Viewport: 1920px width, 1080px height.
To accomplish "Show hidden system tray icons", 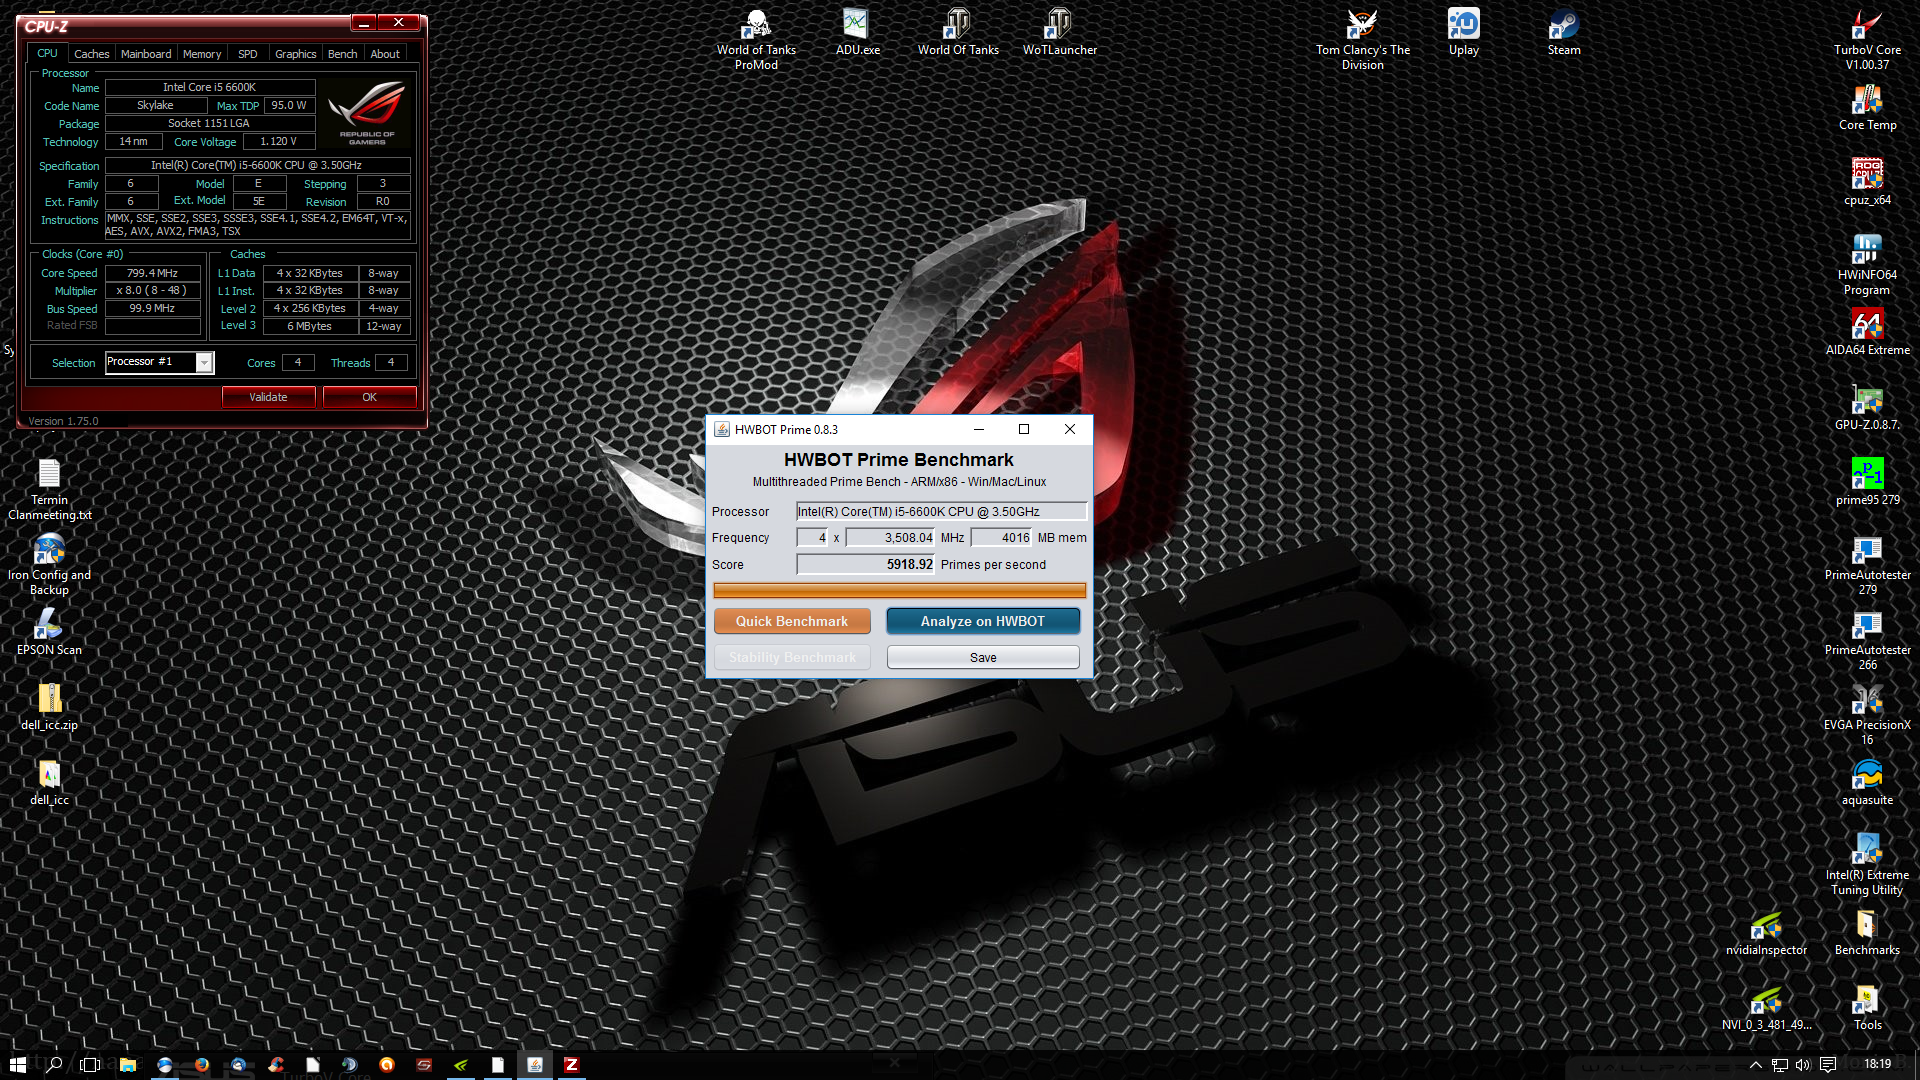I will tap(1755, 1065).
